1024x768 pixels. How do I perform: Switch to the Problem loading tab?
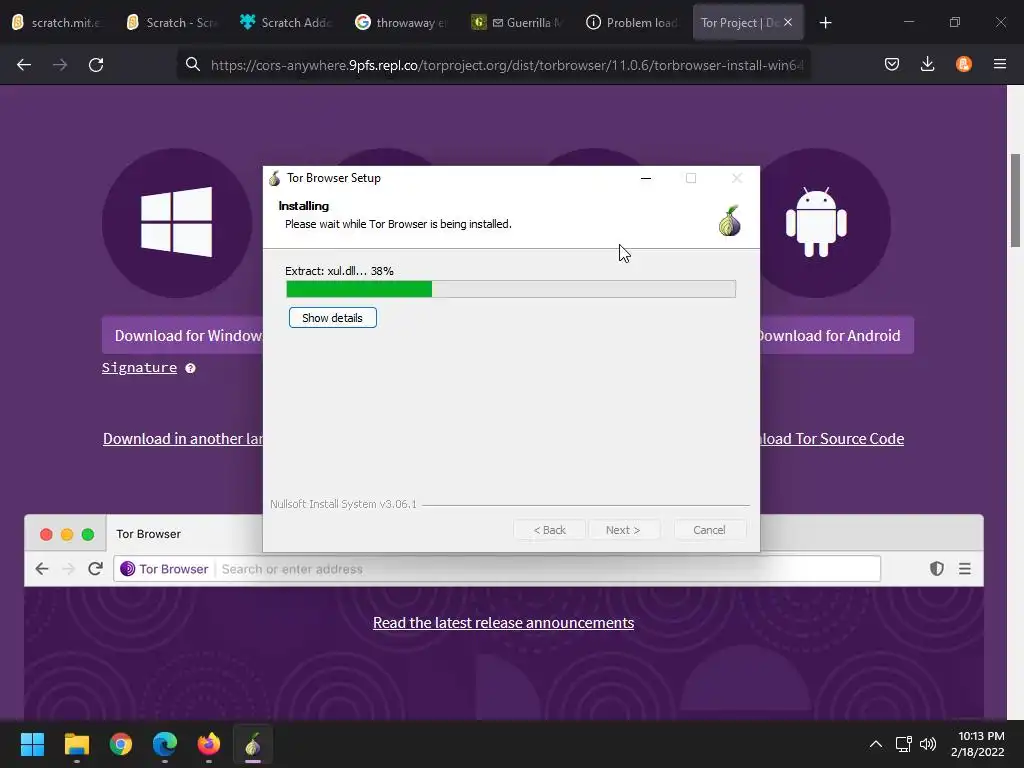(x=632, y=22)
